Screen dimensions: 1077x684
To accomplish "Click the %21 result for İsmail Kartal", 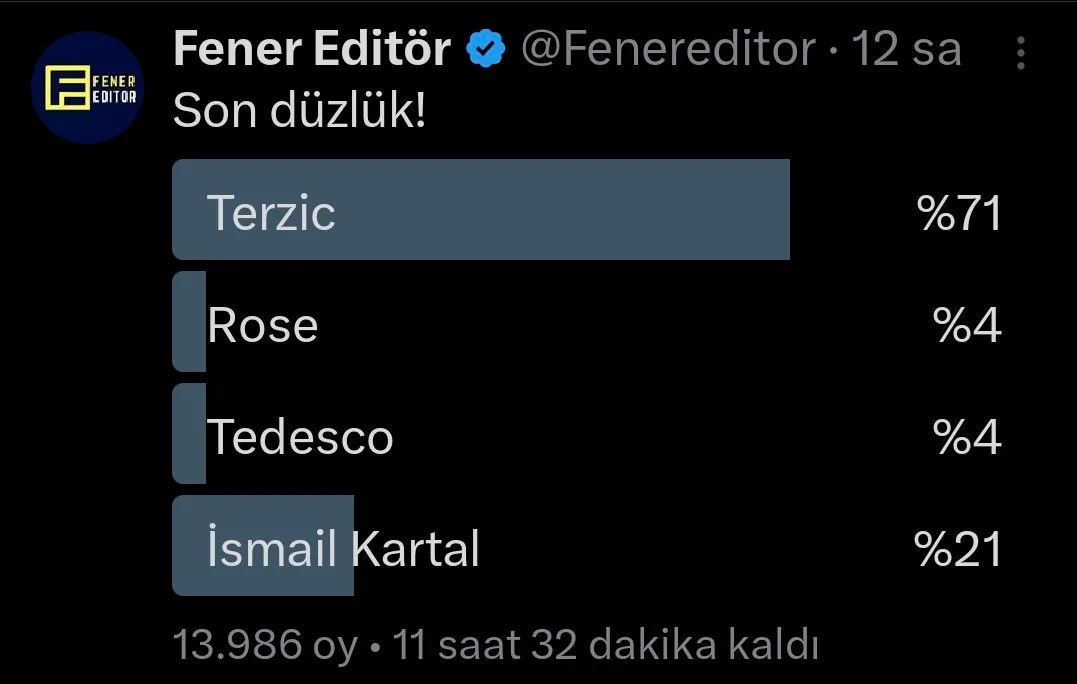I will 958,548.
